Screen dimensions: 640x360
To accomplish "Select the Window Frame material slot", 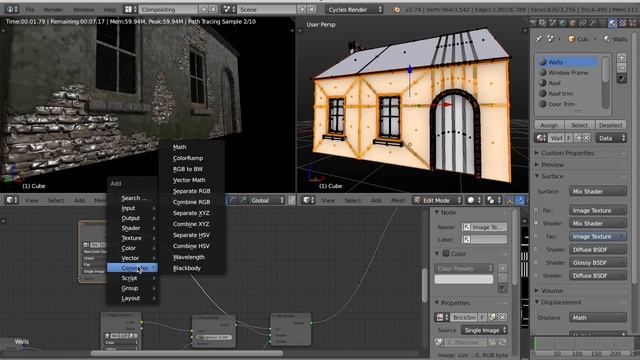I will tap(567, 73).
